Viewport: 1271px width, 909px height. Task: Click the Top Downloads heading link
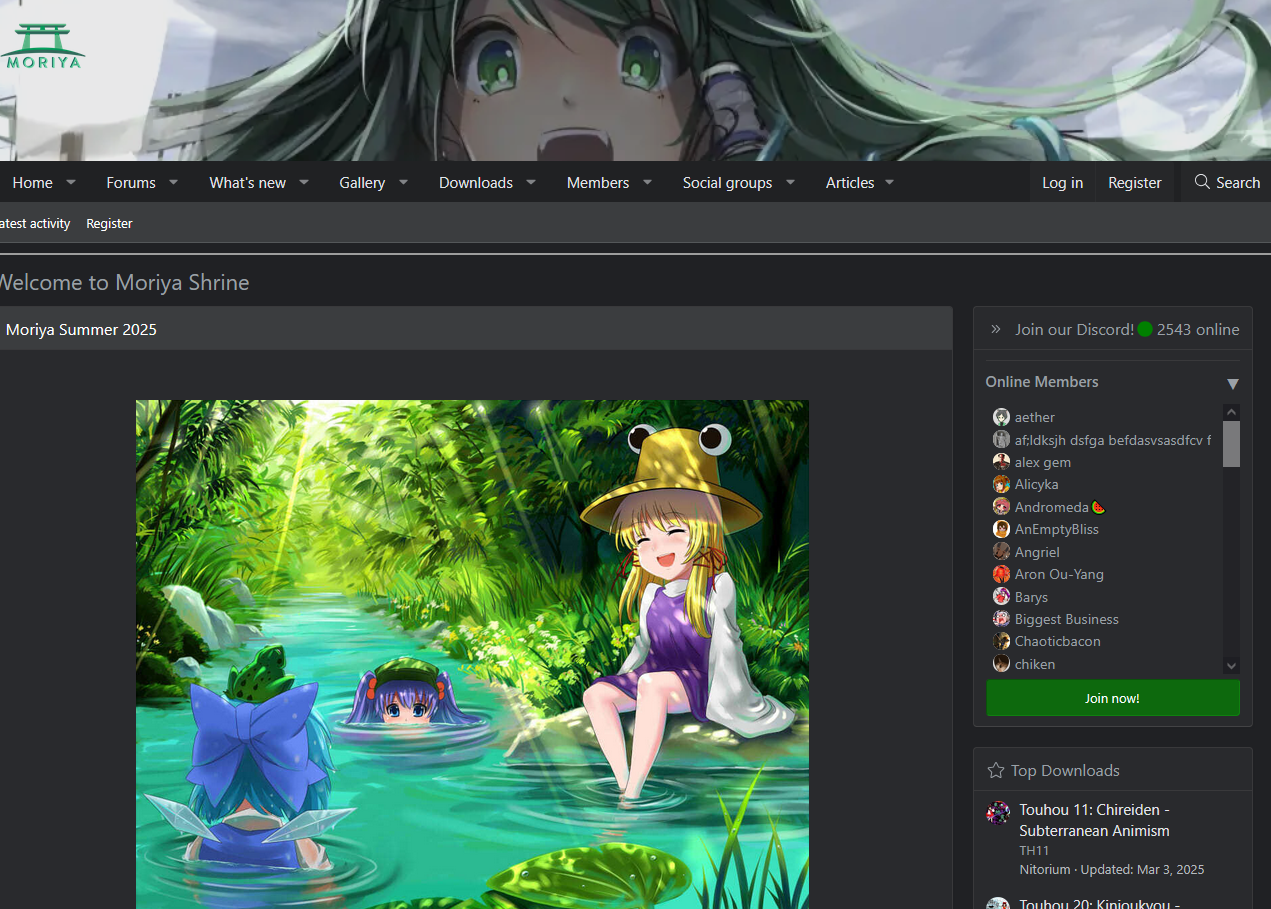point(1065,770)
